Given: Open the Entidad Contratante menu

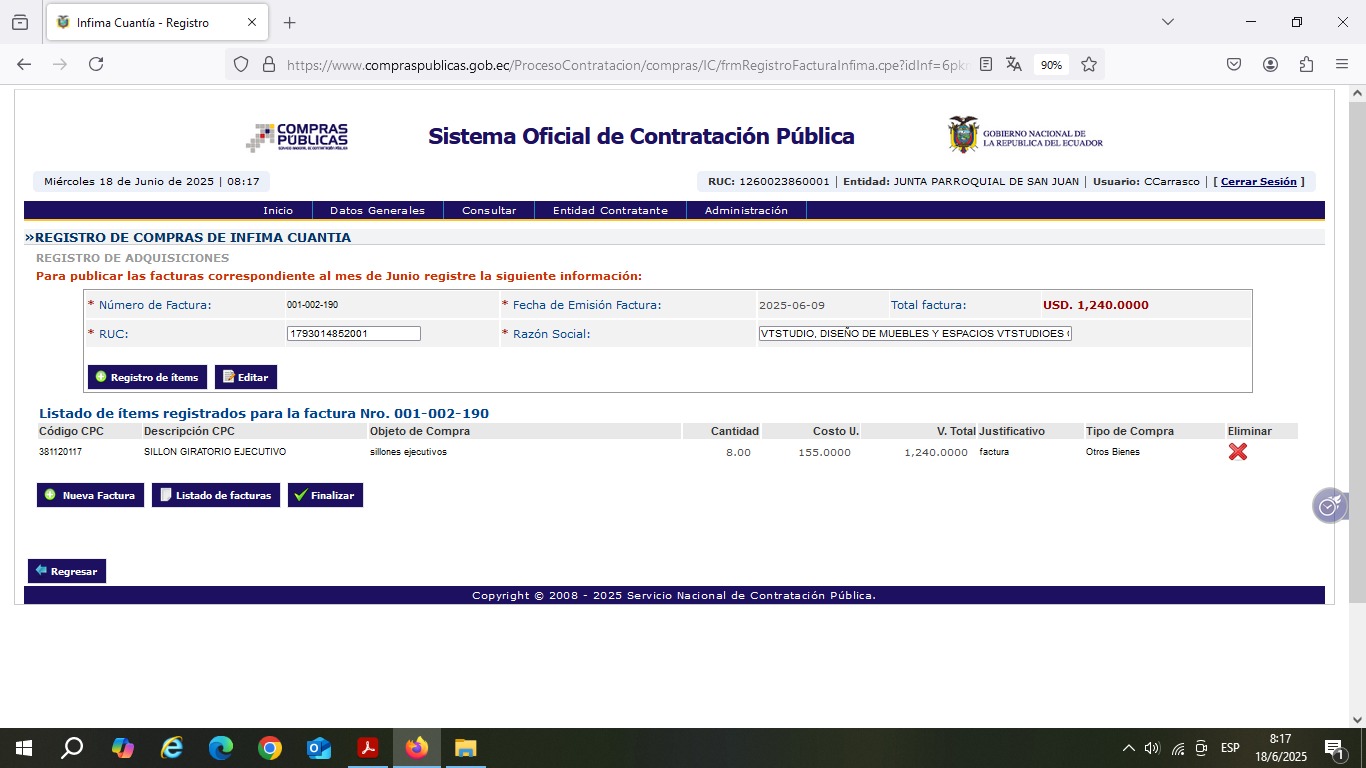Looking at the screenshot, I should click(610, 211).
